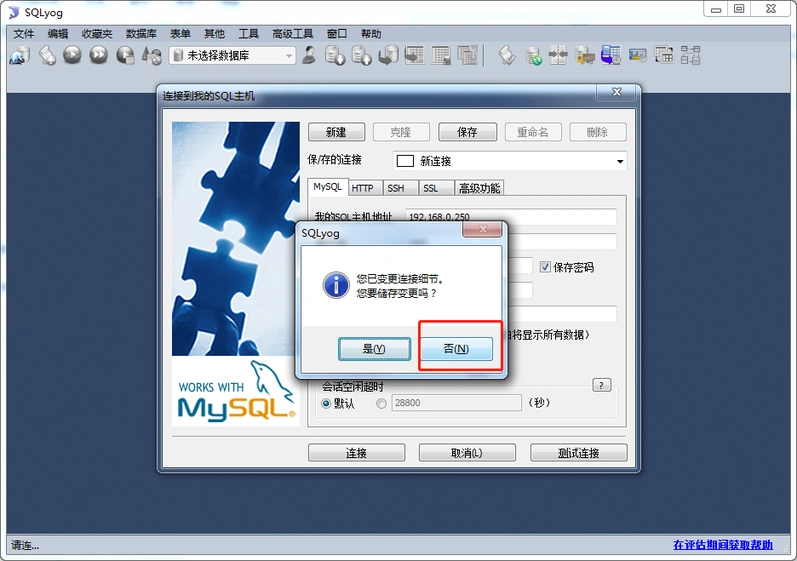
Task: Click the 新建 button
Action: point(336,132)
